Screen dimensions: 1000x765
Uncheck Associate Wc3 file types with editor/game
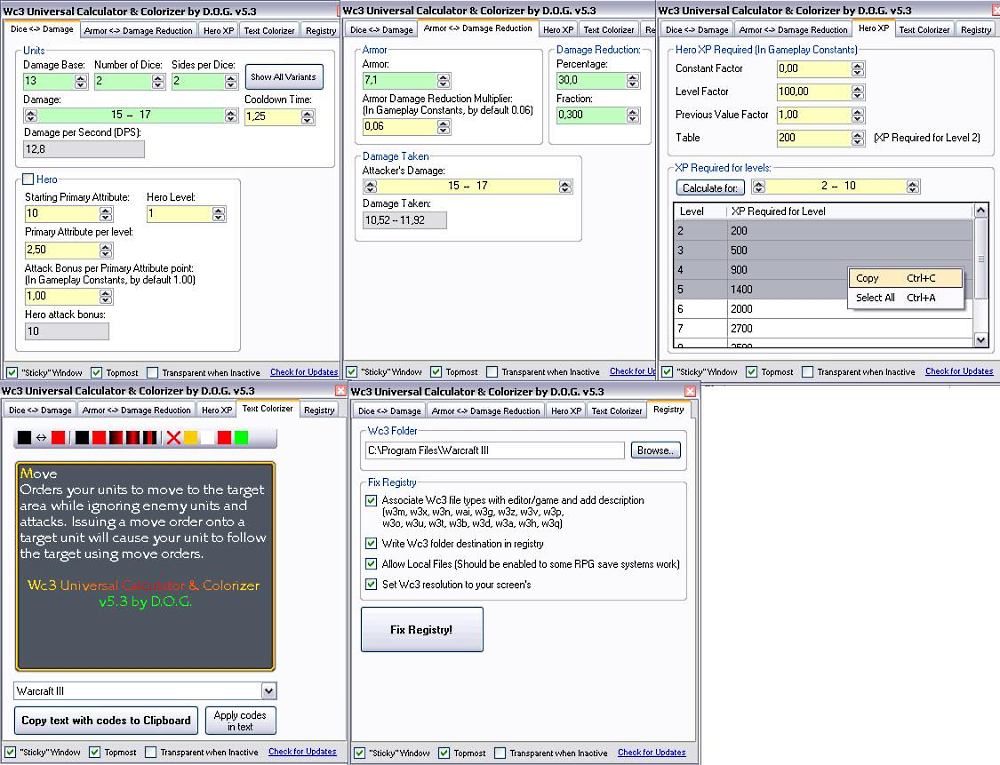point(371,500)
